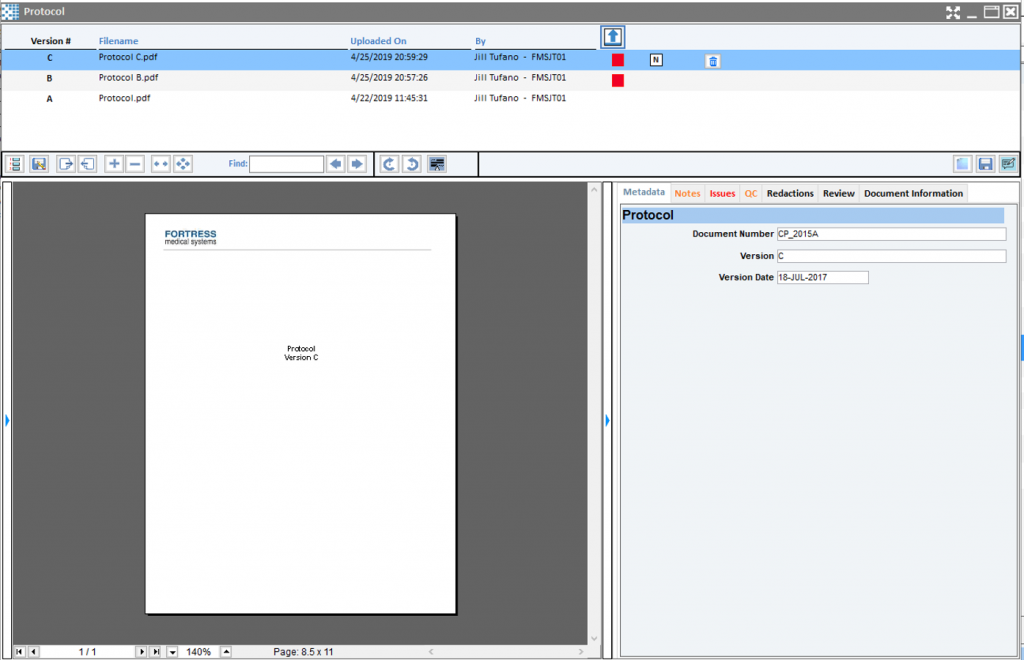Viewport: 1024px width, 660px height.
Task: Fit document to page width
Action: [161, 164]
